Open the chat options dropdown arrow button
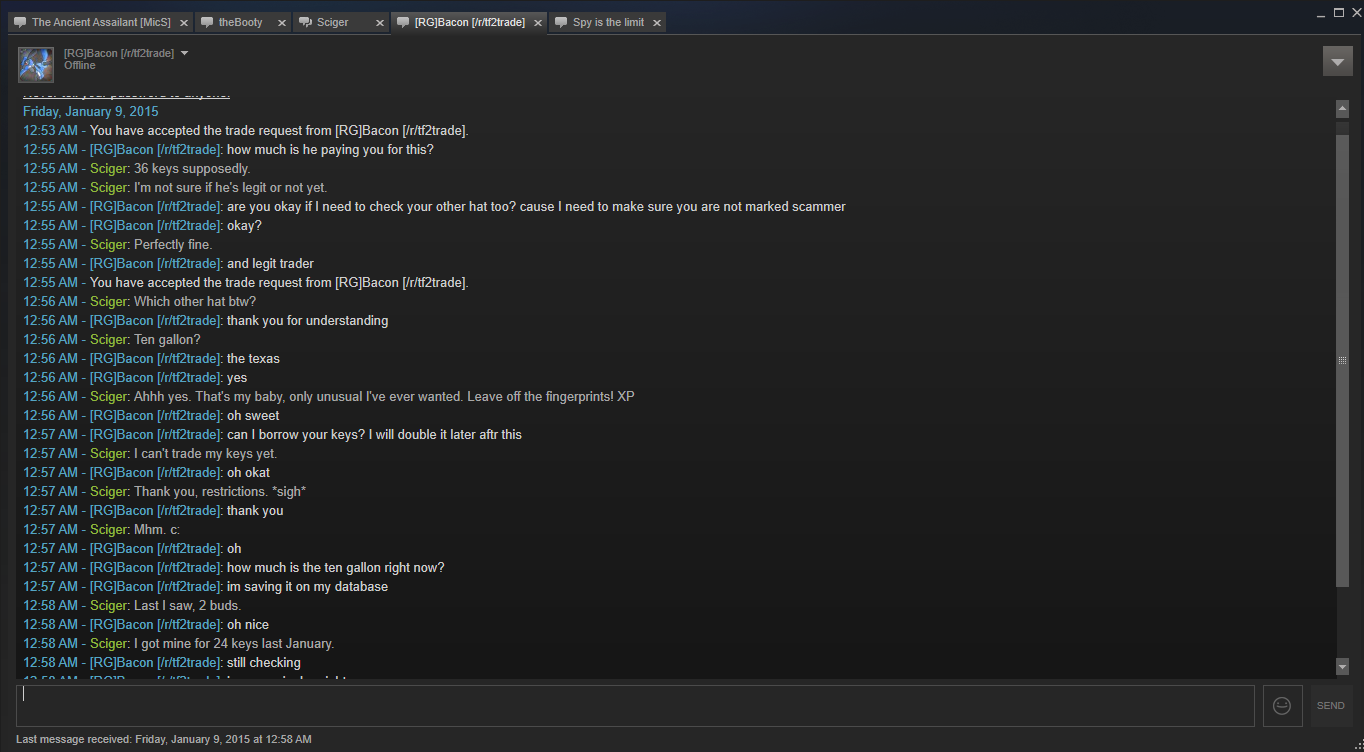Image resolution: width=1364 pixels, height=752 pixels. 1337,61
